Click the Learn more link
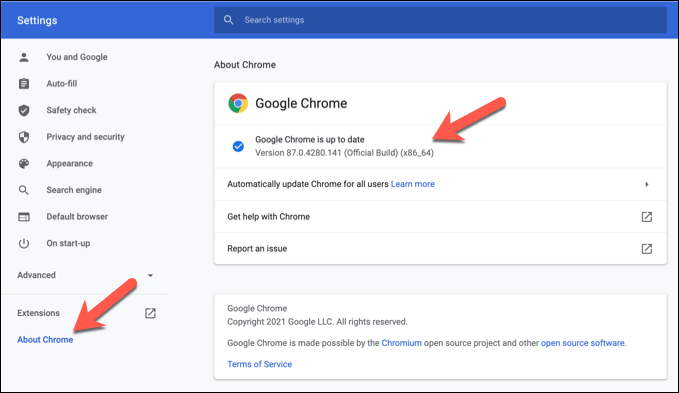Image resolution: width=679 pixels, height=393 pixels. tap(412, 184)
